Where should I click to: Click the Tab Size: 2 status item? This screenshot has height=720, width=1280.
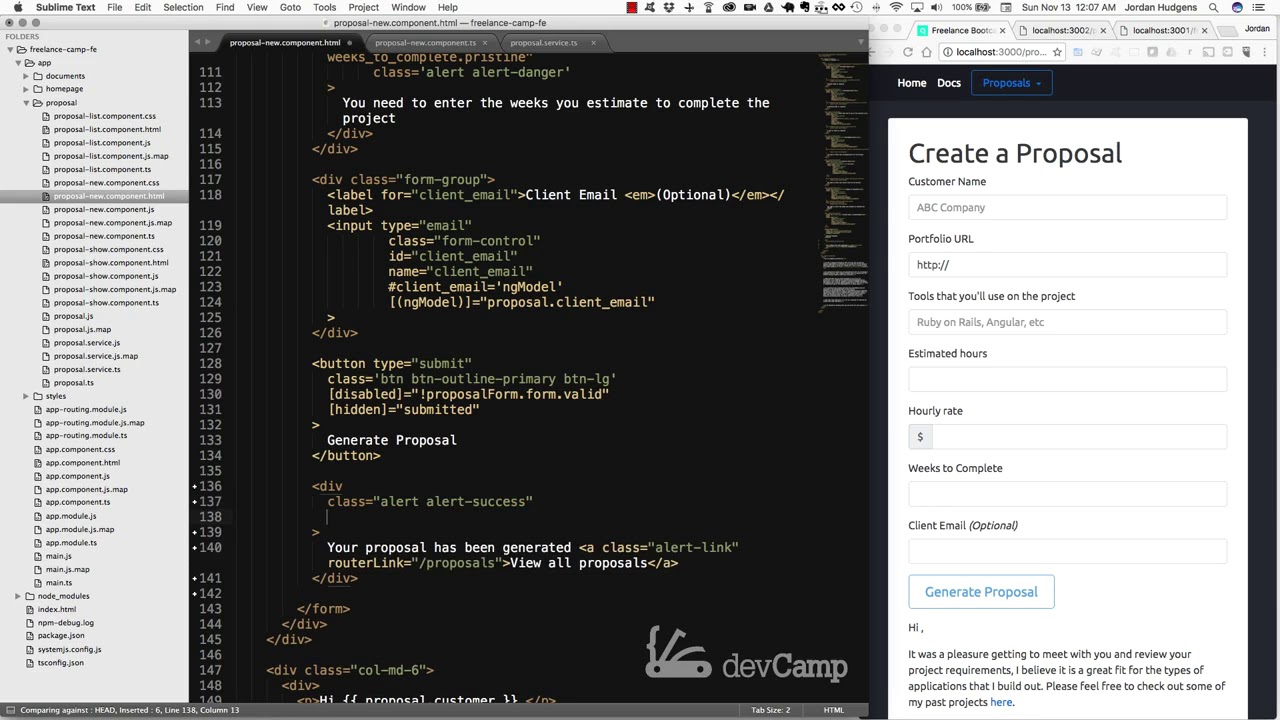click(x=771, y=710)
